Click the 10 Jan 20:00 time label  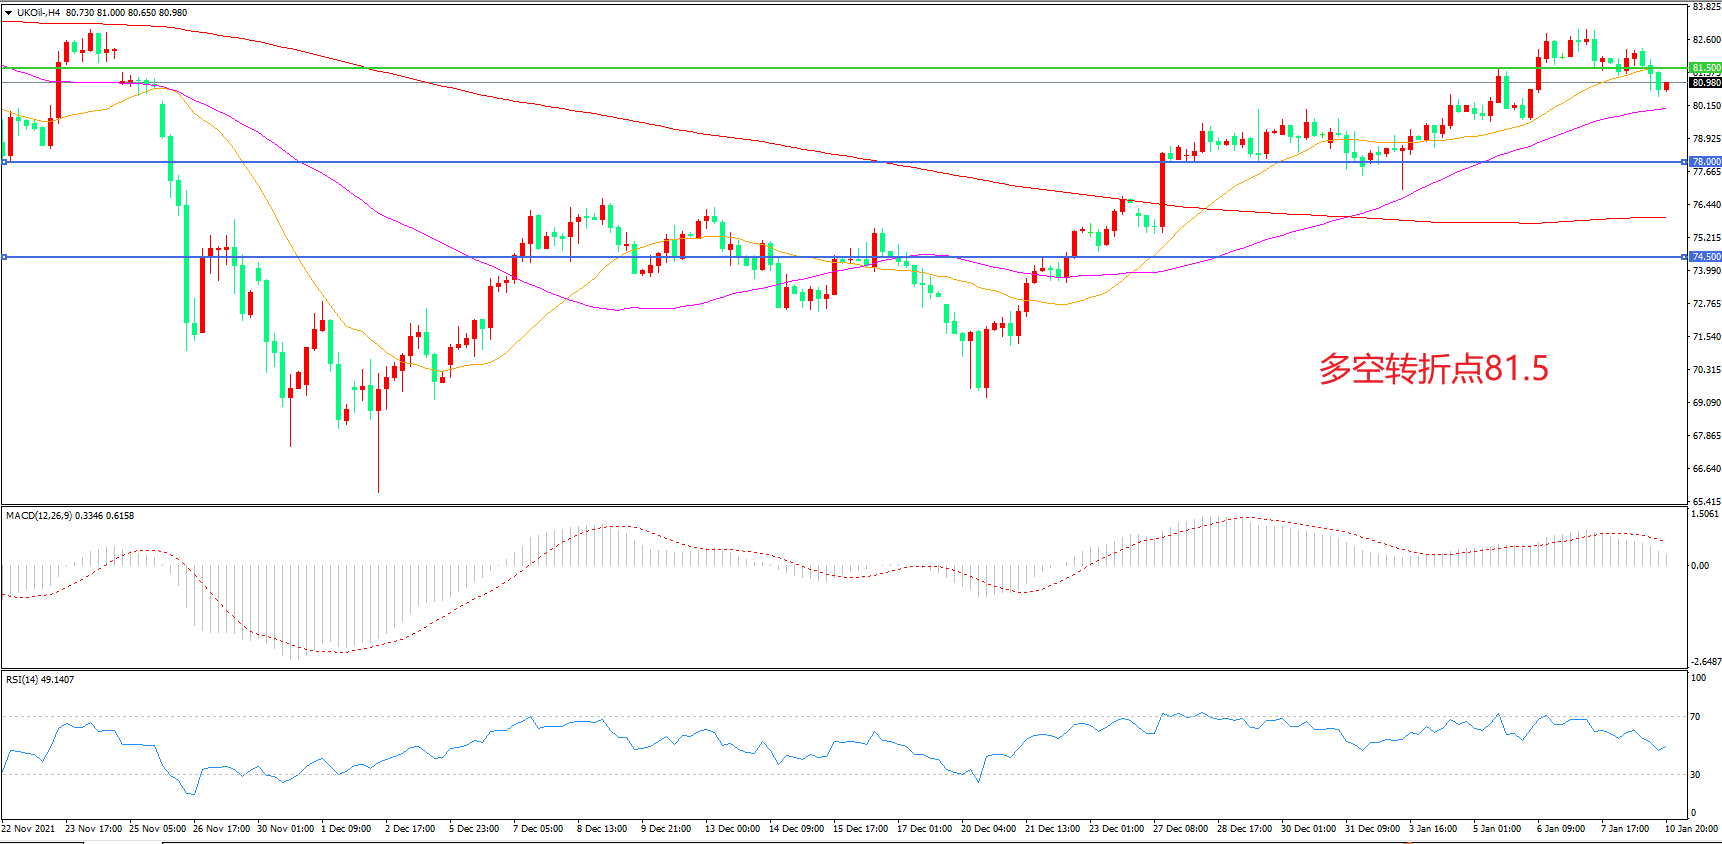tap(1690, 829)
